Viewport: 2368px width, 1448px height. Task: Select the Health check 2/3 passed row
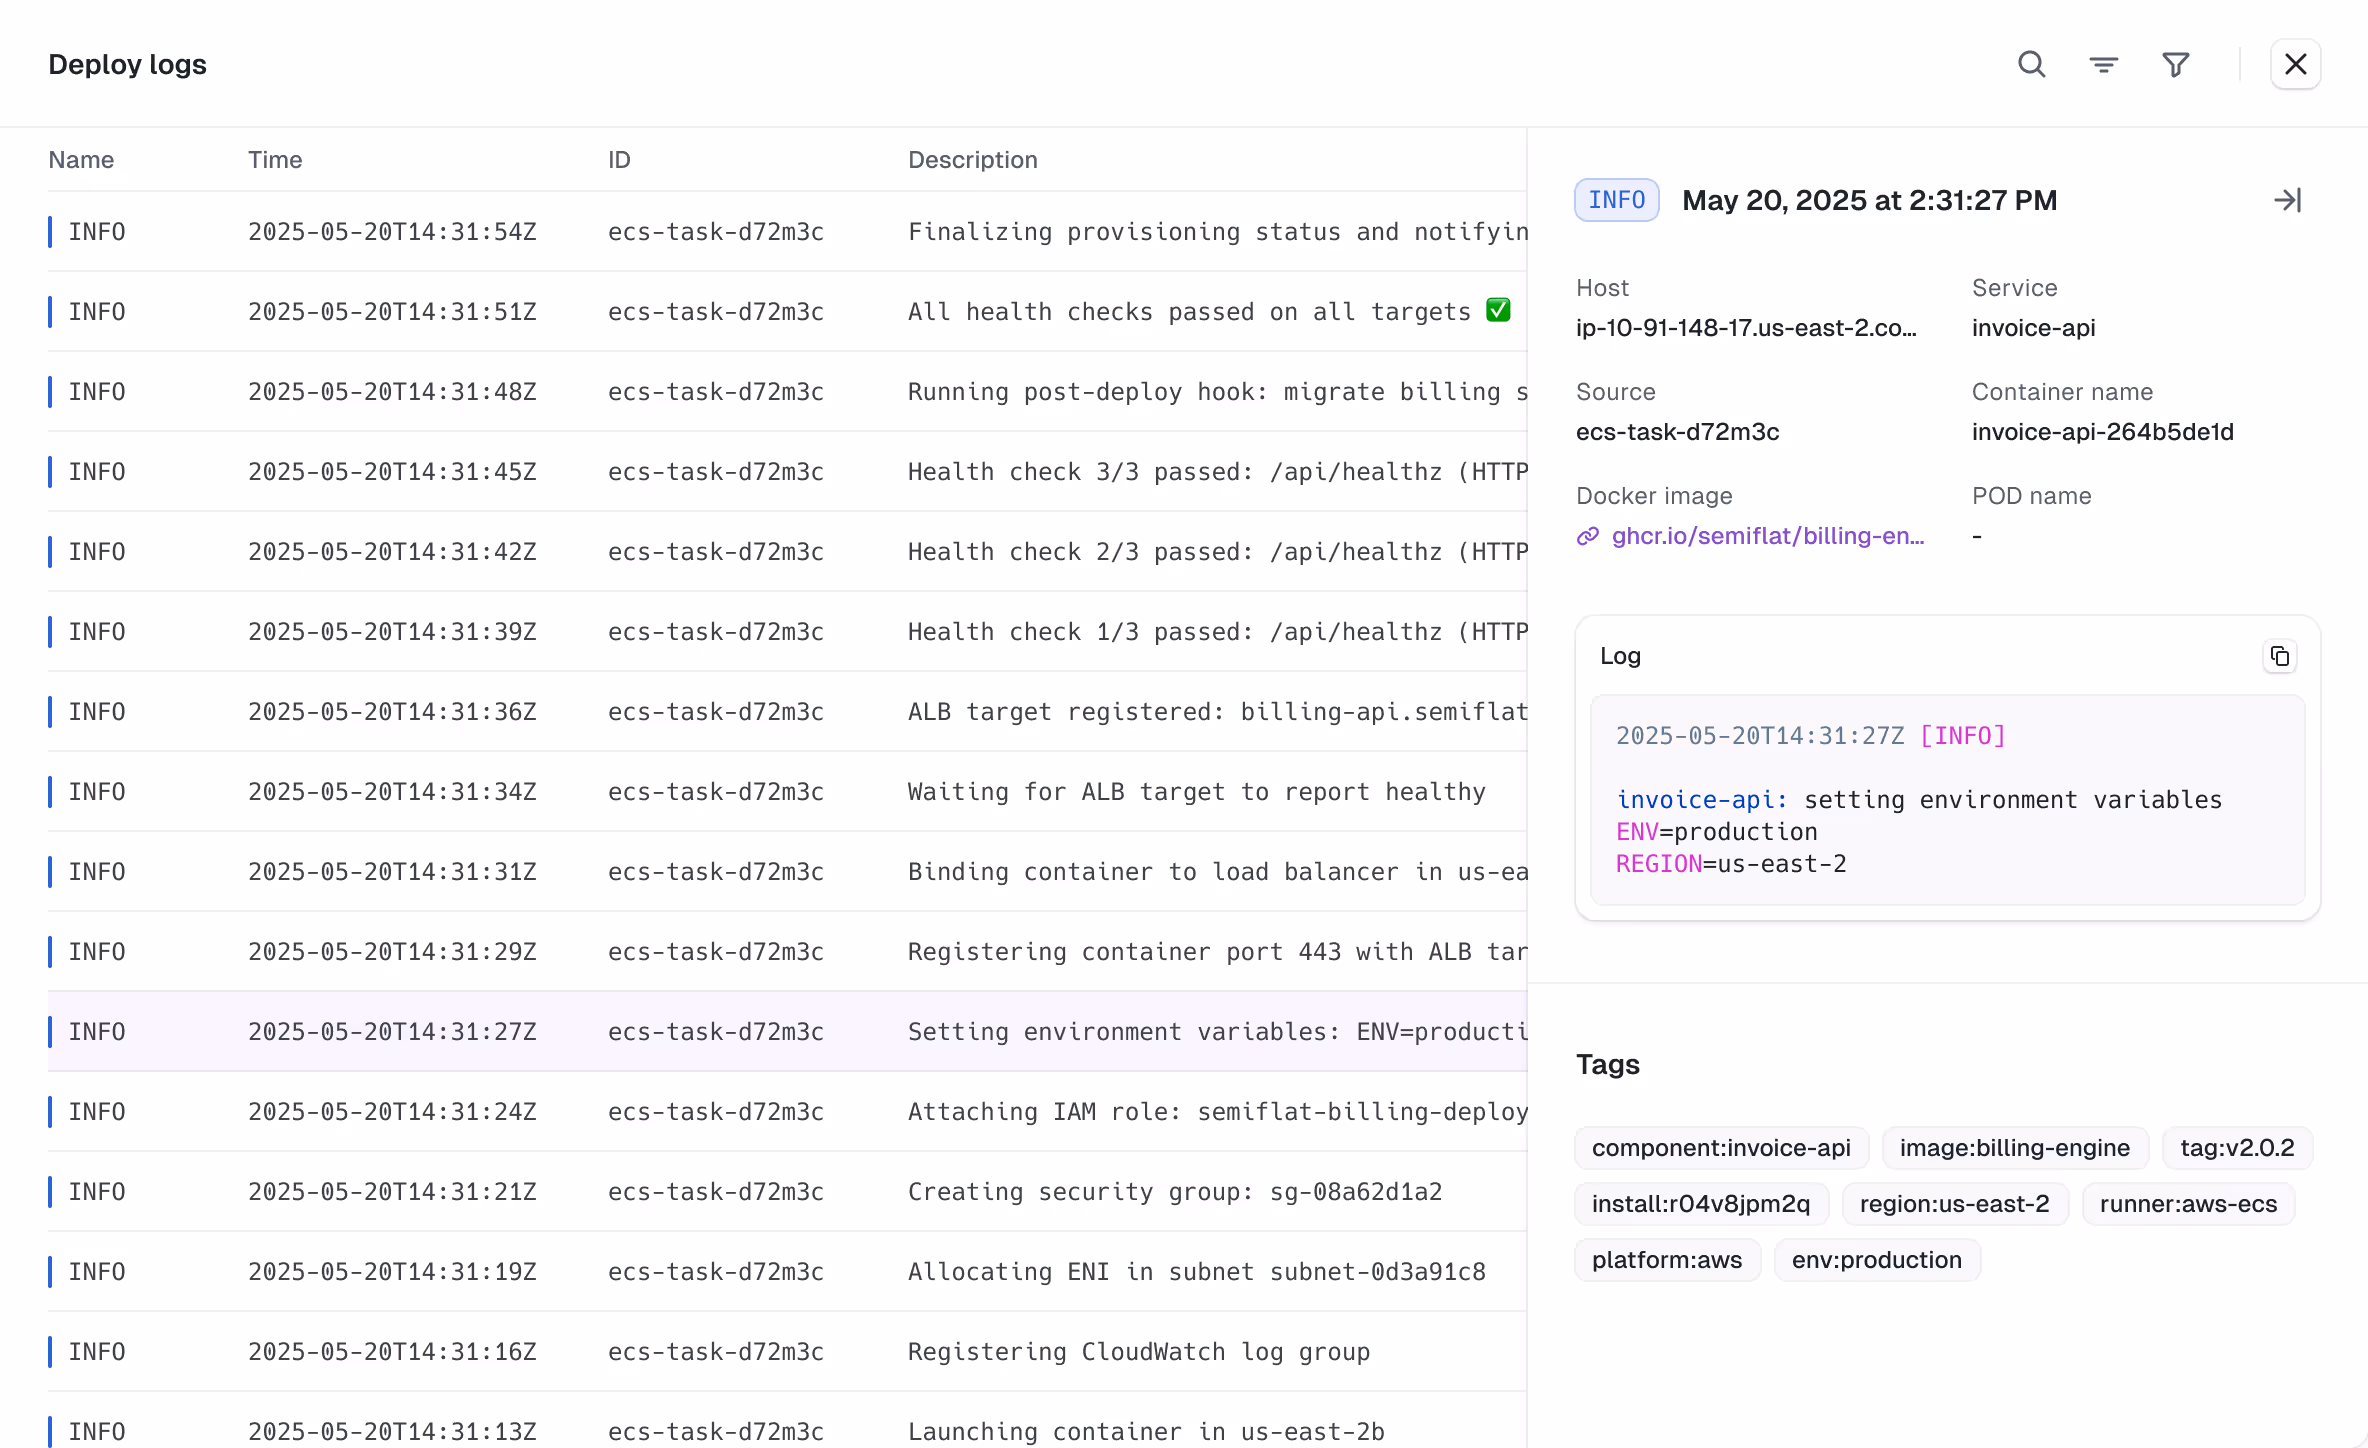coord(787,552)
